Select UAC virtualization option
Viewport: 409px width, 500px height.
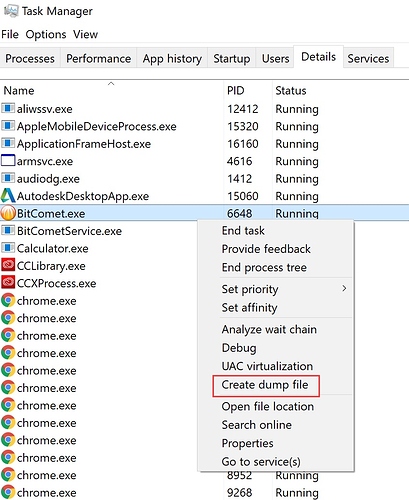click(267, 366)
